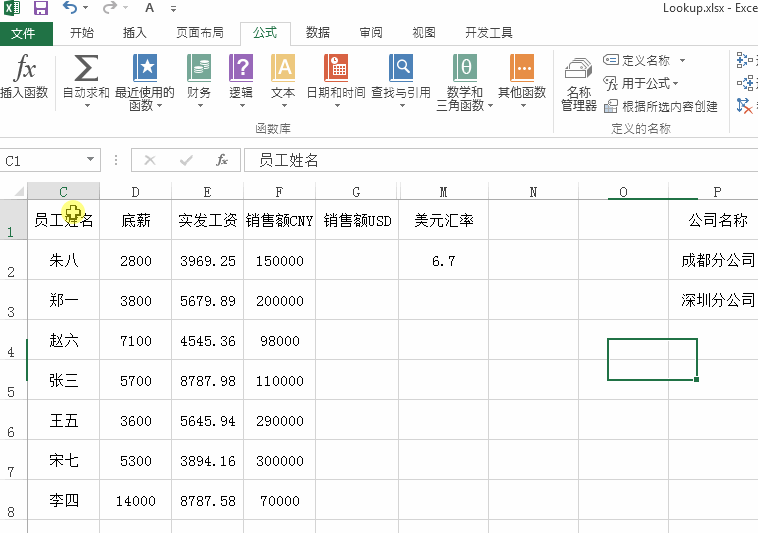
Task: Switch to the View (视图) tab
Action: point(424,33)
